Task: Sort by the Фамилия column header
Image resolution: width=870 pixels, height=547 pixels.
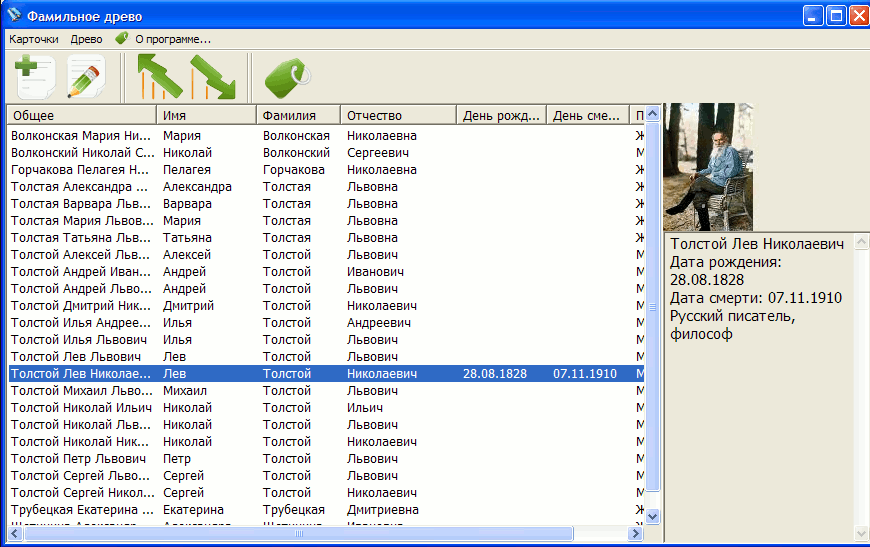Action: click(298, 115)
